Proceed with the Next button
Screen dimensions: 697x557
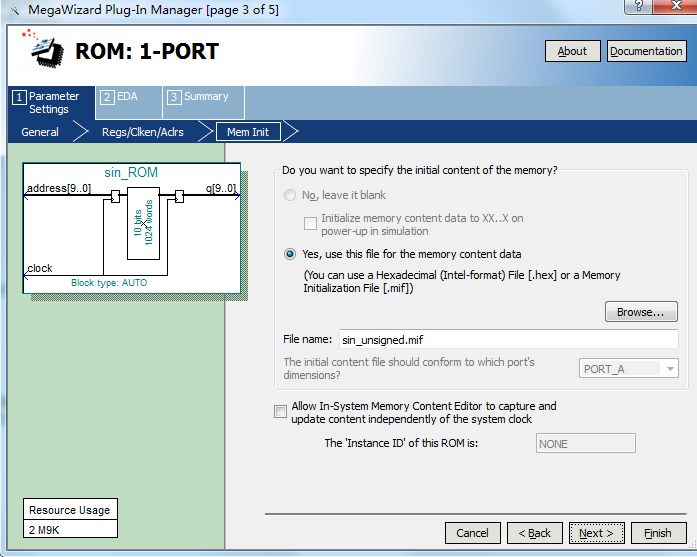click(597, 533)
